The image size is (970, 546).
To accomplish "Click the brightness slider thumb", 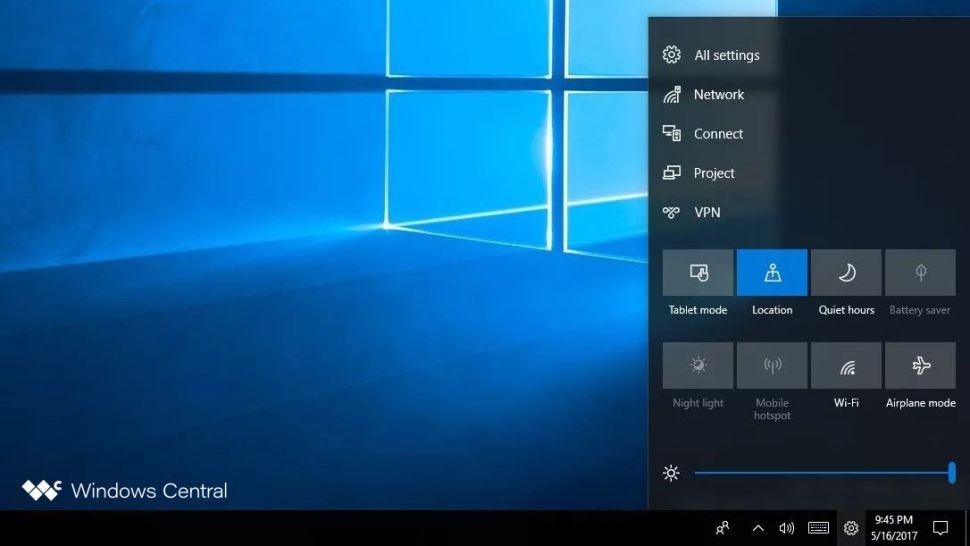I will [x=952, y=473].
